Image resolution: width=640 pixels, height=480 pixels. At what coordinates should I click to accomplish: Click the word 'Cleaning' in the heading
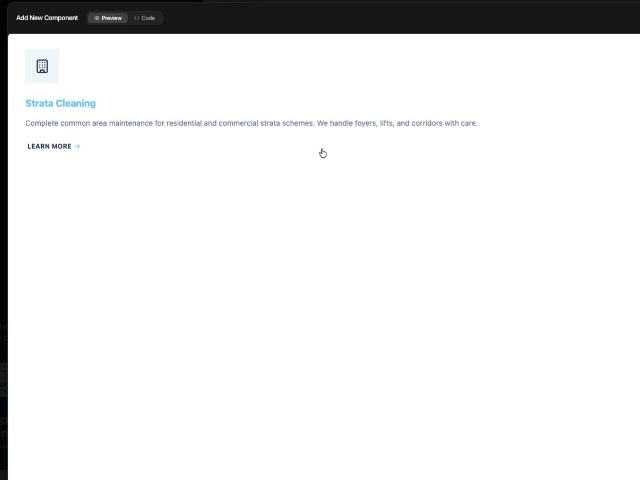pyautogui.click(x=76, y=103)
